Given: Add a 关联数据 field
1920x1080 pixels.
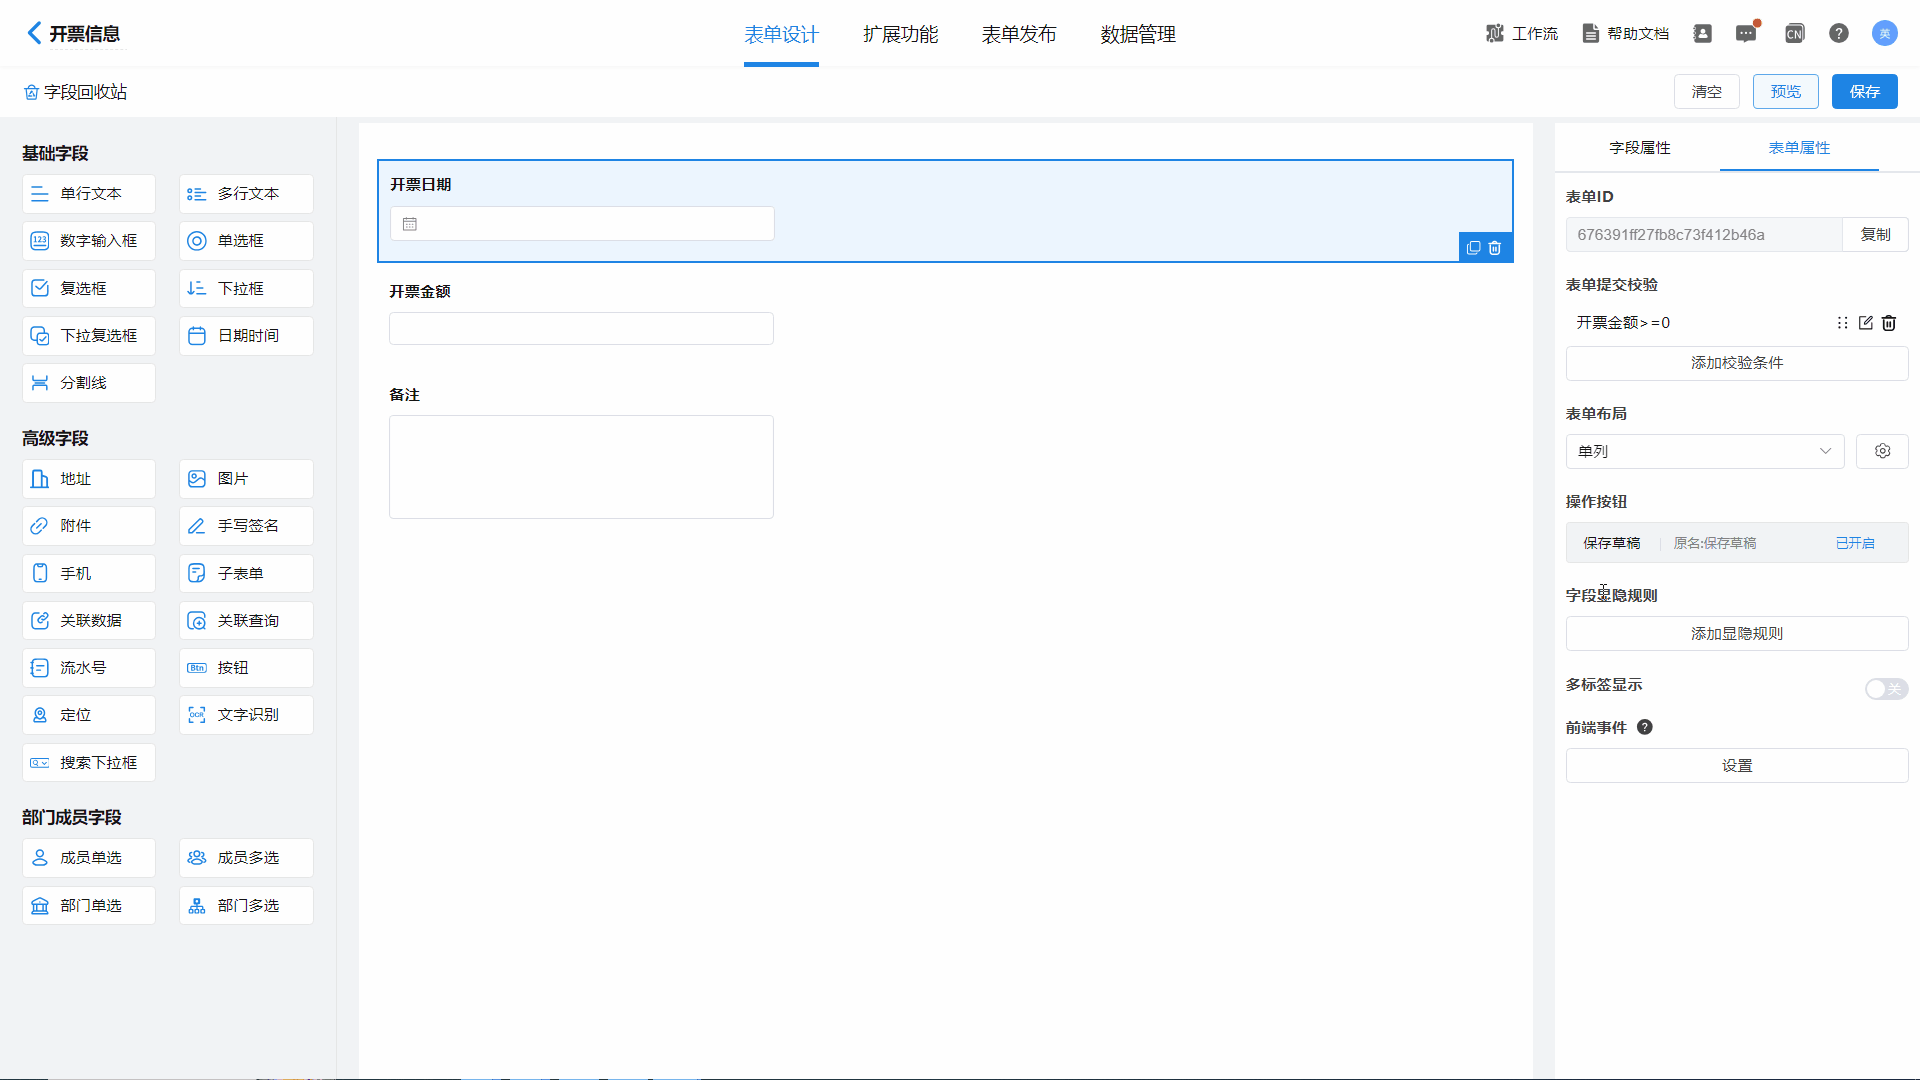Looking at the screenshot, I should (x=89, y=621).
